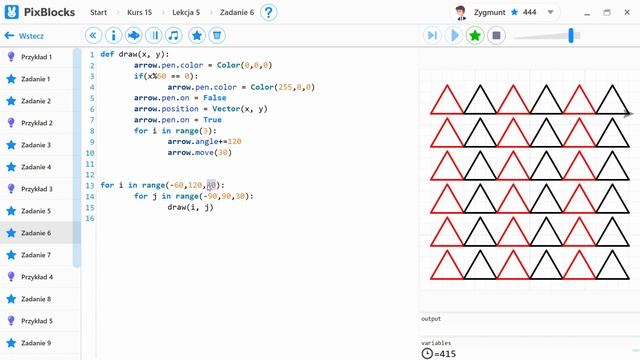Click Zadanie 6 breadcrumb
The width and height of the screenshot is (640, 360).
tap(237, 12)
